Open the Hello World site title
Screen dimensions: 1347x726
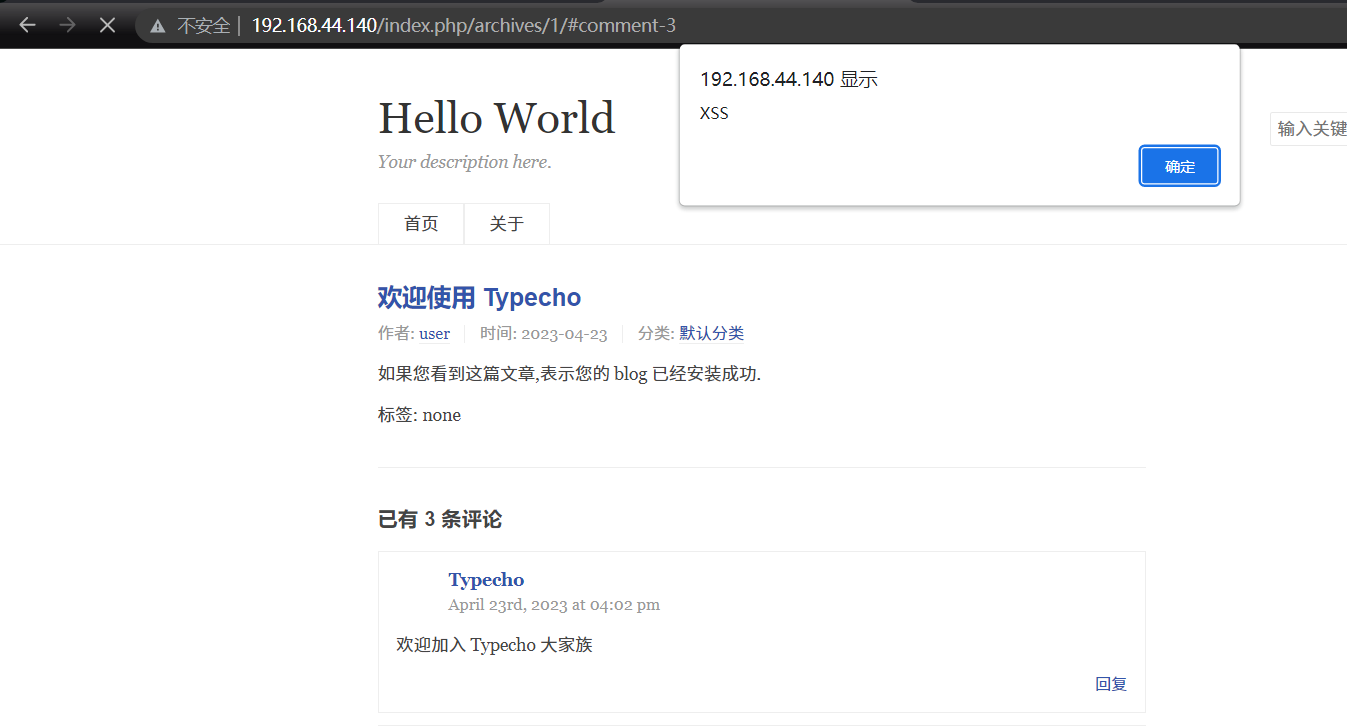(496, 118)
